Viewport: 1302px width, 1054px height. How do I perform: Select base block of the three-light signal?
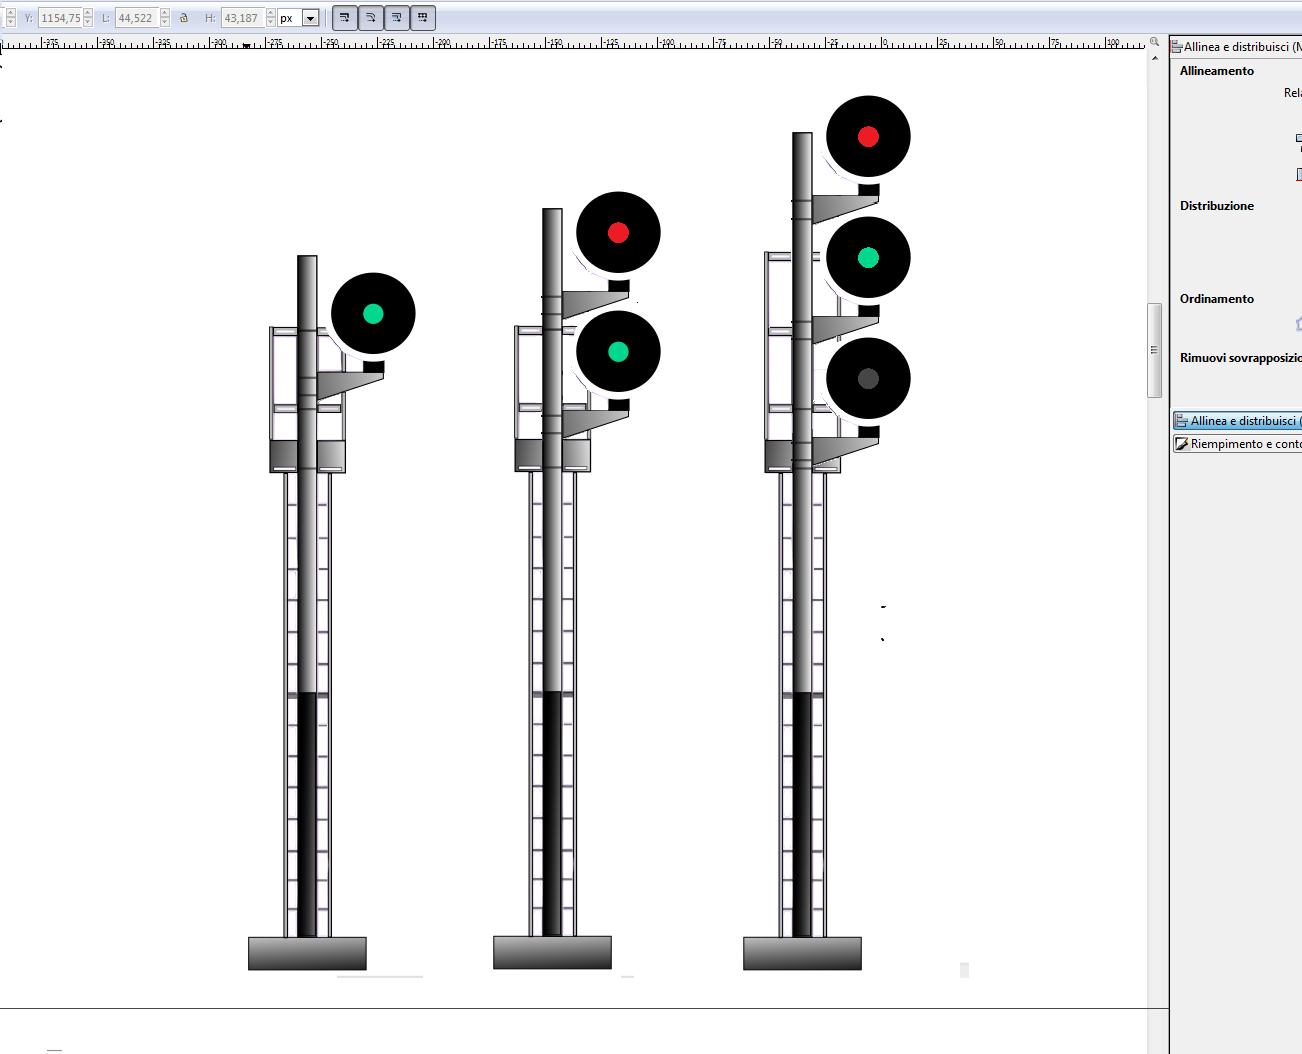tap(802, 953)
